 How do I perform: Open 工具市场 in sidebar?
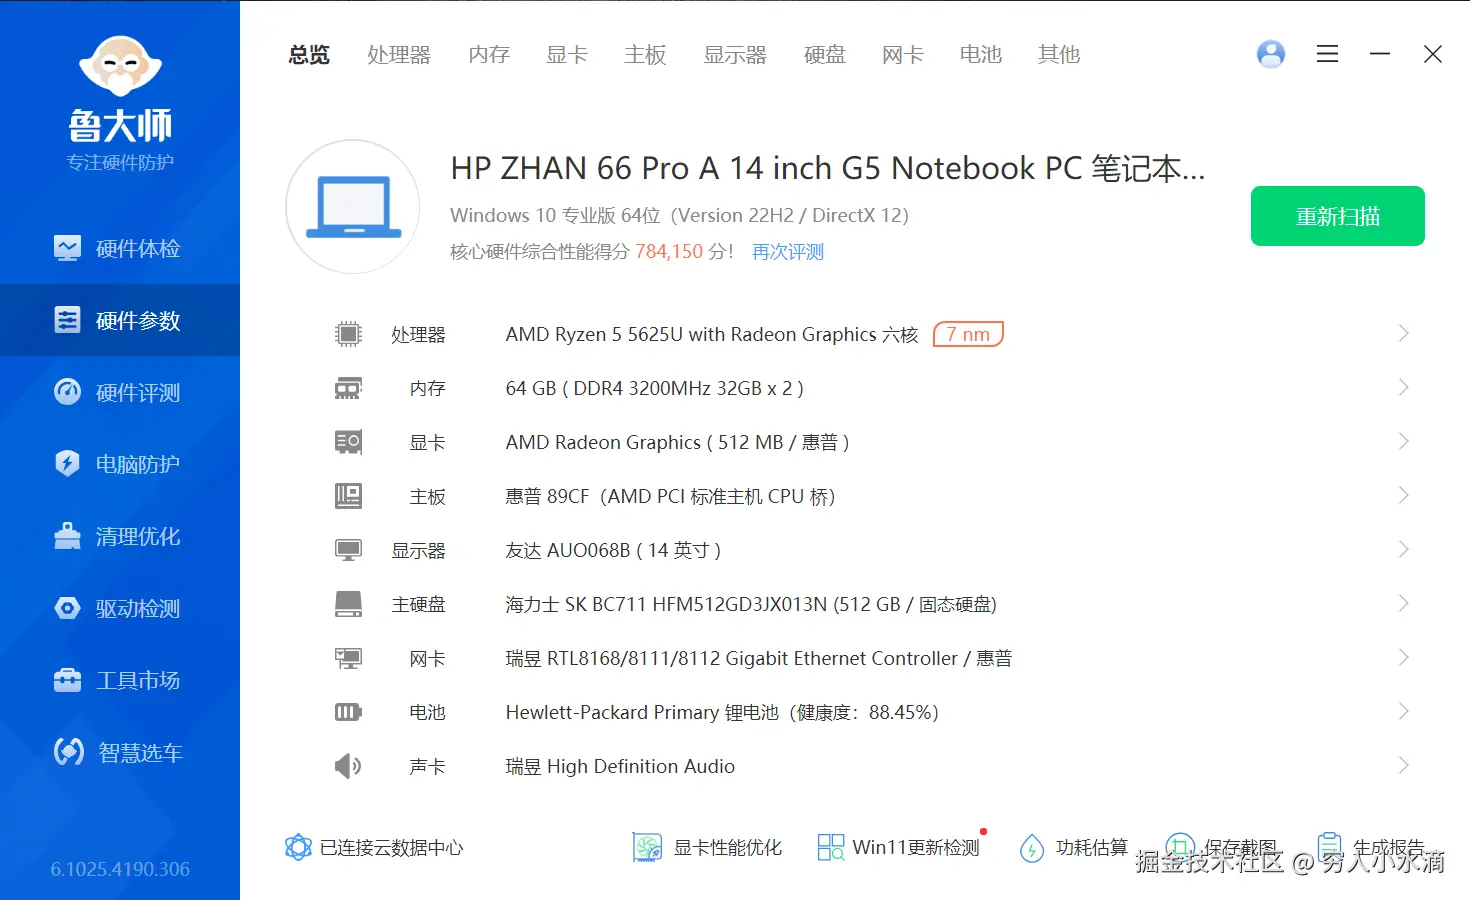[x=120, y=680]
